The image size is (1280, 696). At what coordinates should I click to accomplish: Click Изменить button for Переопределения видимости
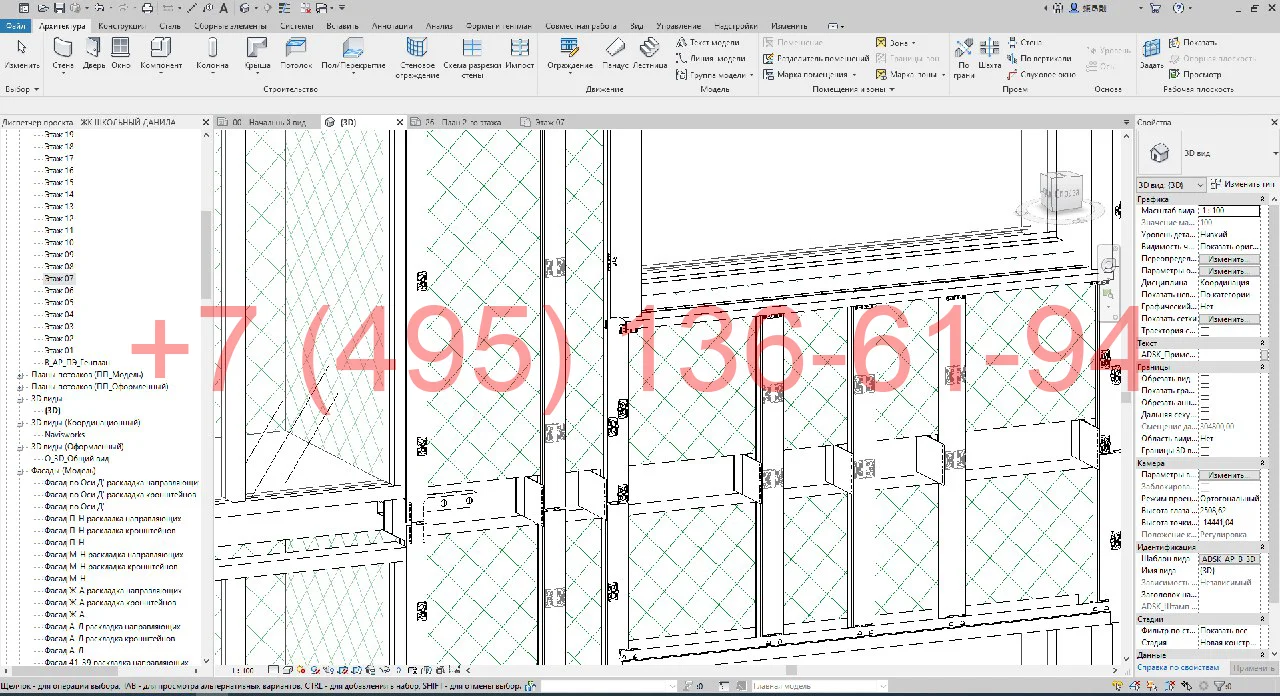point(1228,259)
